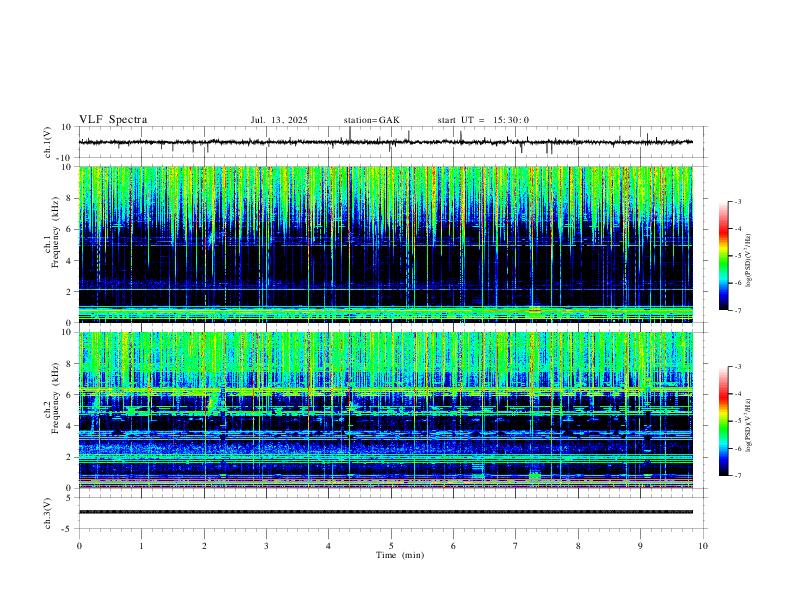Click the upper ch.1 spectrogram color scale bar
The height and width of the screenshot is (612, 792).
pos(724,256)
